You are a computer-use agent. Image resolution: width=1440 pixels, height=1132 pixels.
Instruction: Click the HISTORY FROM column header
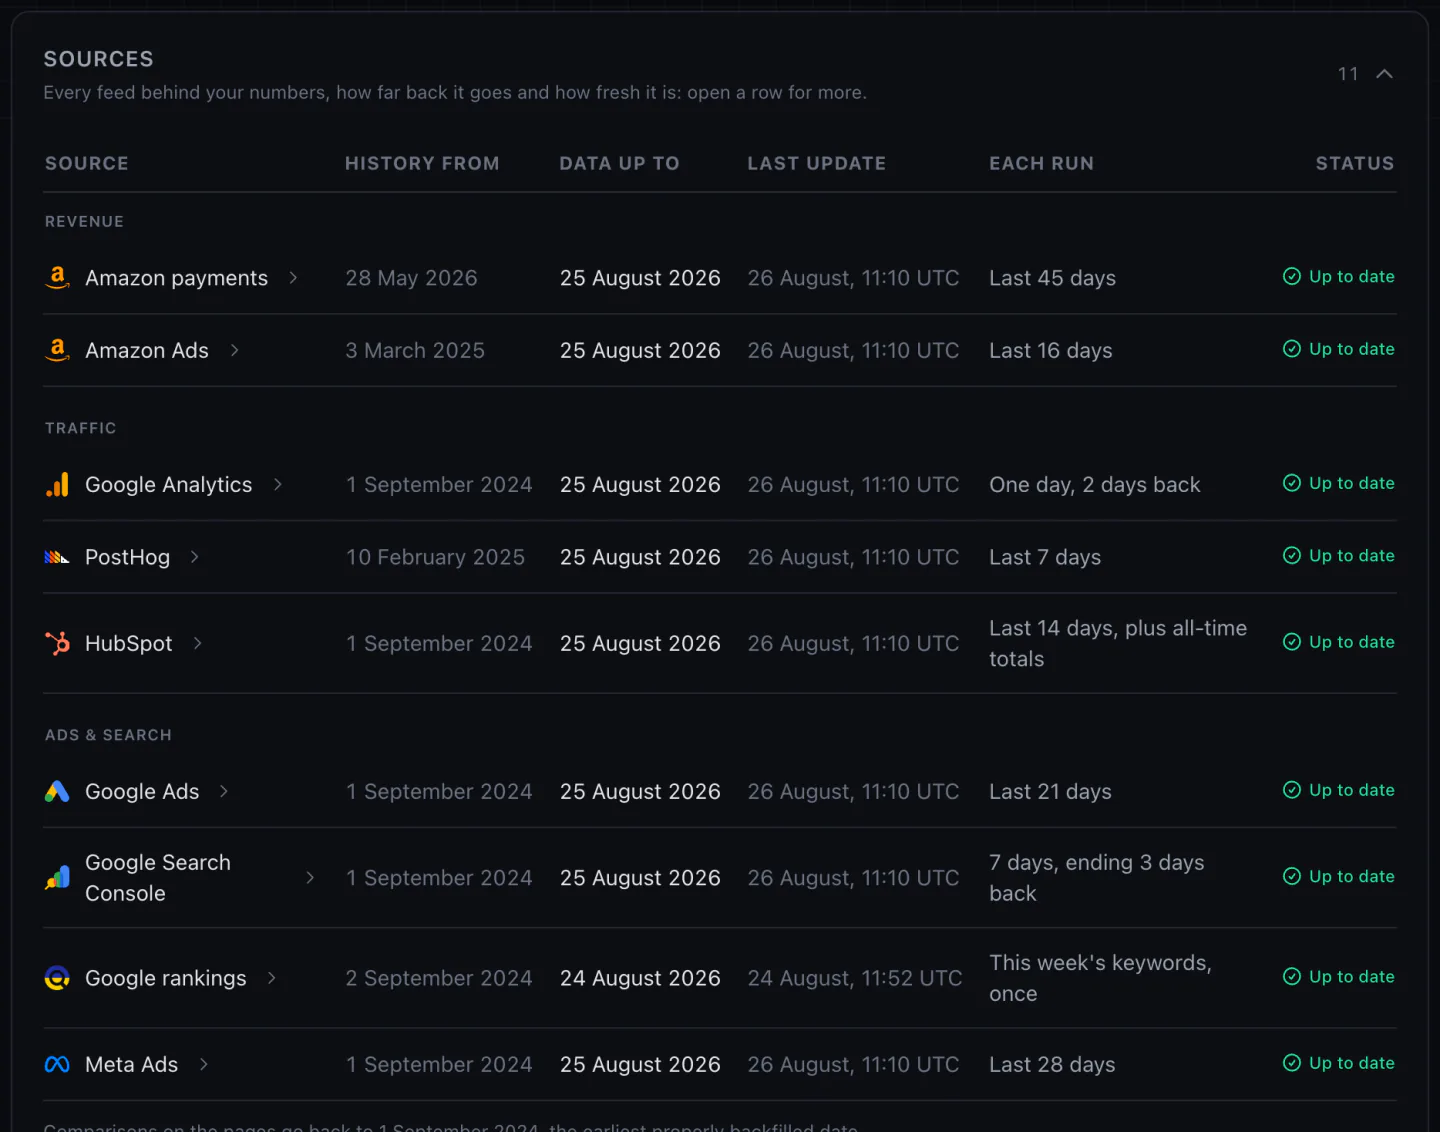[422, 163]
